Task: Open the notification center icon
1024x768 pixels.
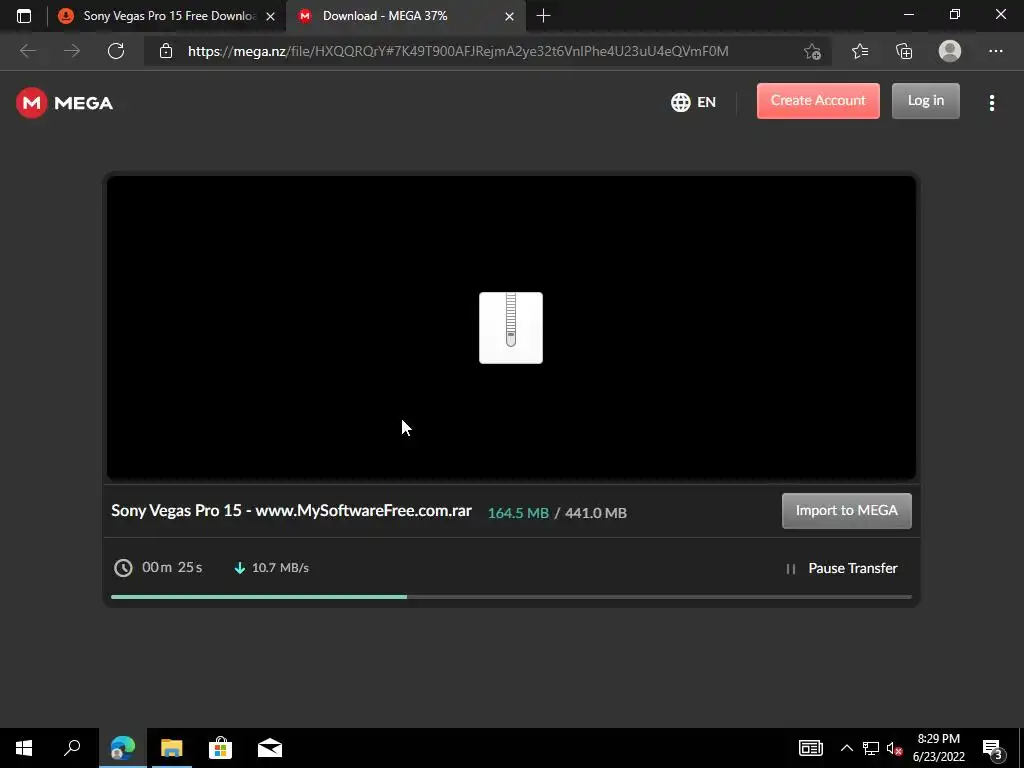Action: [x=993, y=749]
